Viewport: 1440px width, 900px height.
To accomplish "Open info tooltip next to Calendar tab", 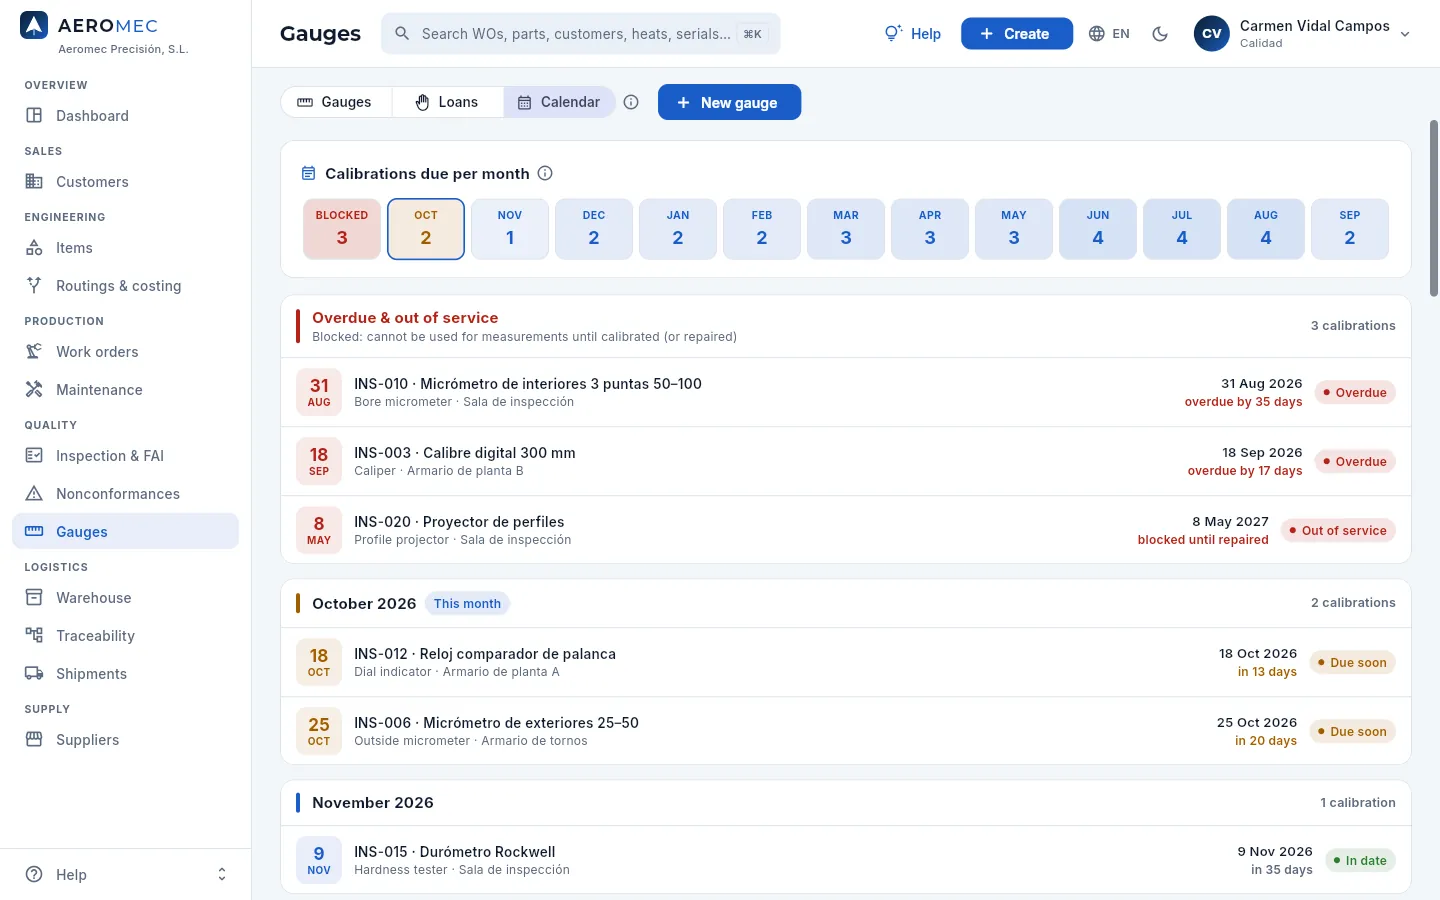I will pyautogui.click(x=631, y=102).
